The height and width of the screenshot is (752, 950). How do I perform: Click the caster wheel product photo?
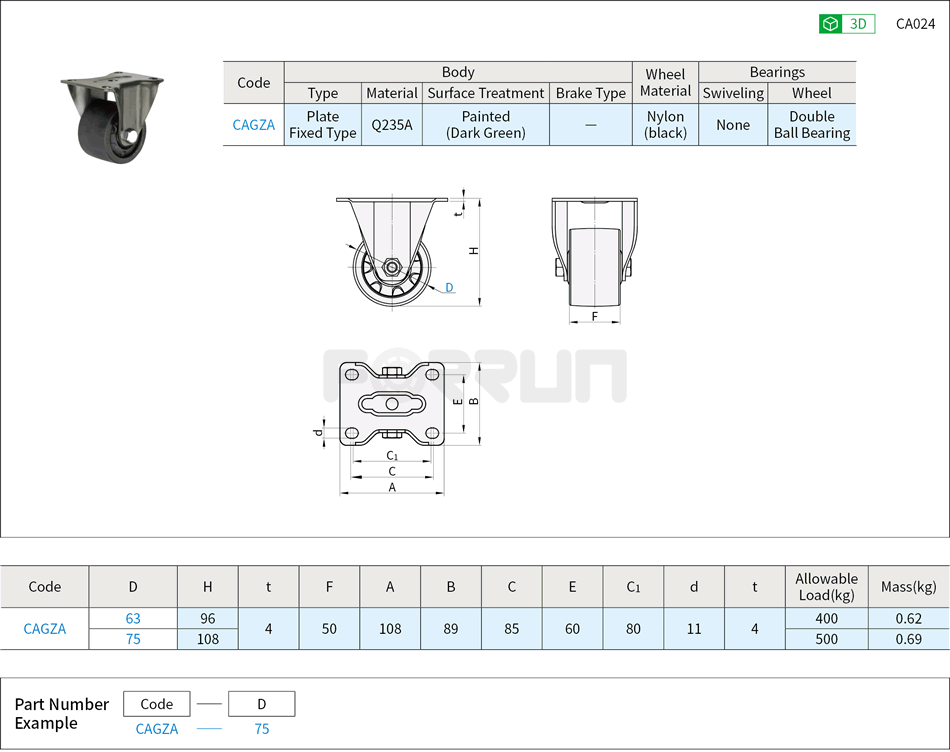(x=111, y=118)
